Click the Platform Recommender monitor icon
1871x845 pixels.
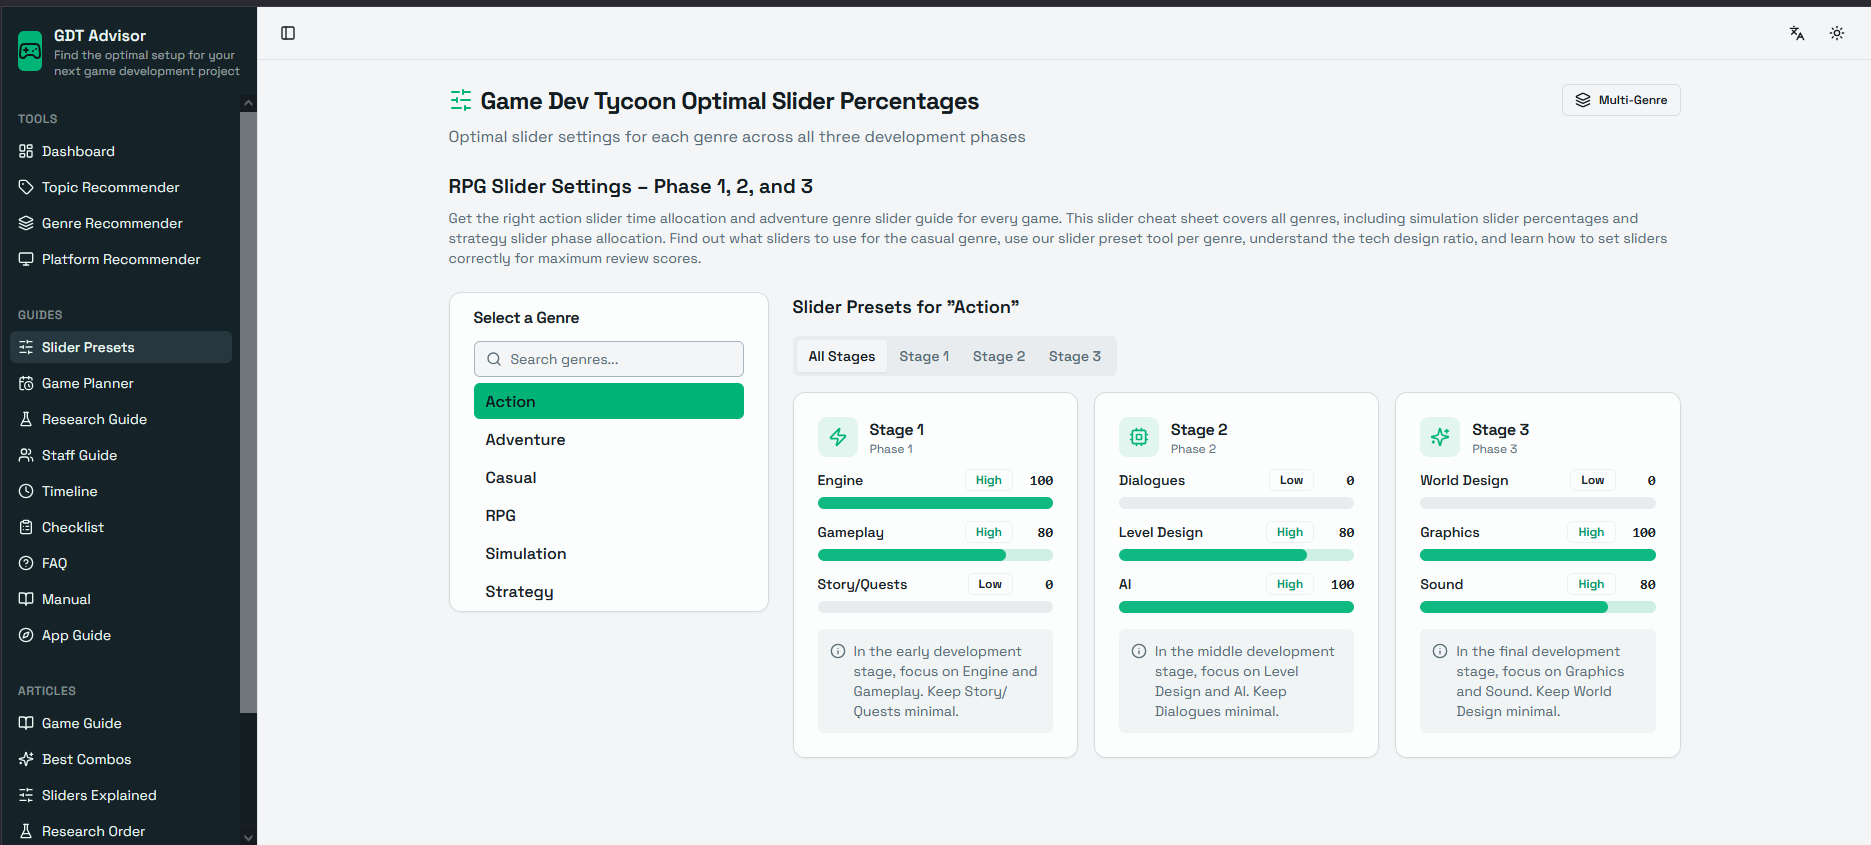pos(26,259)
